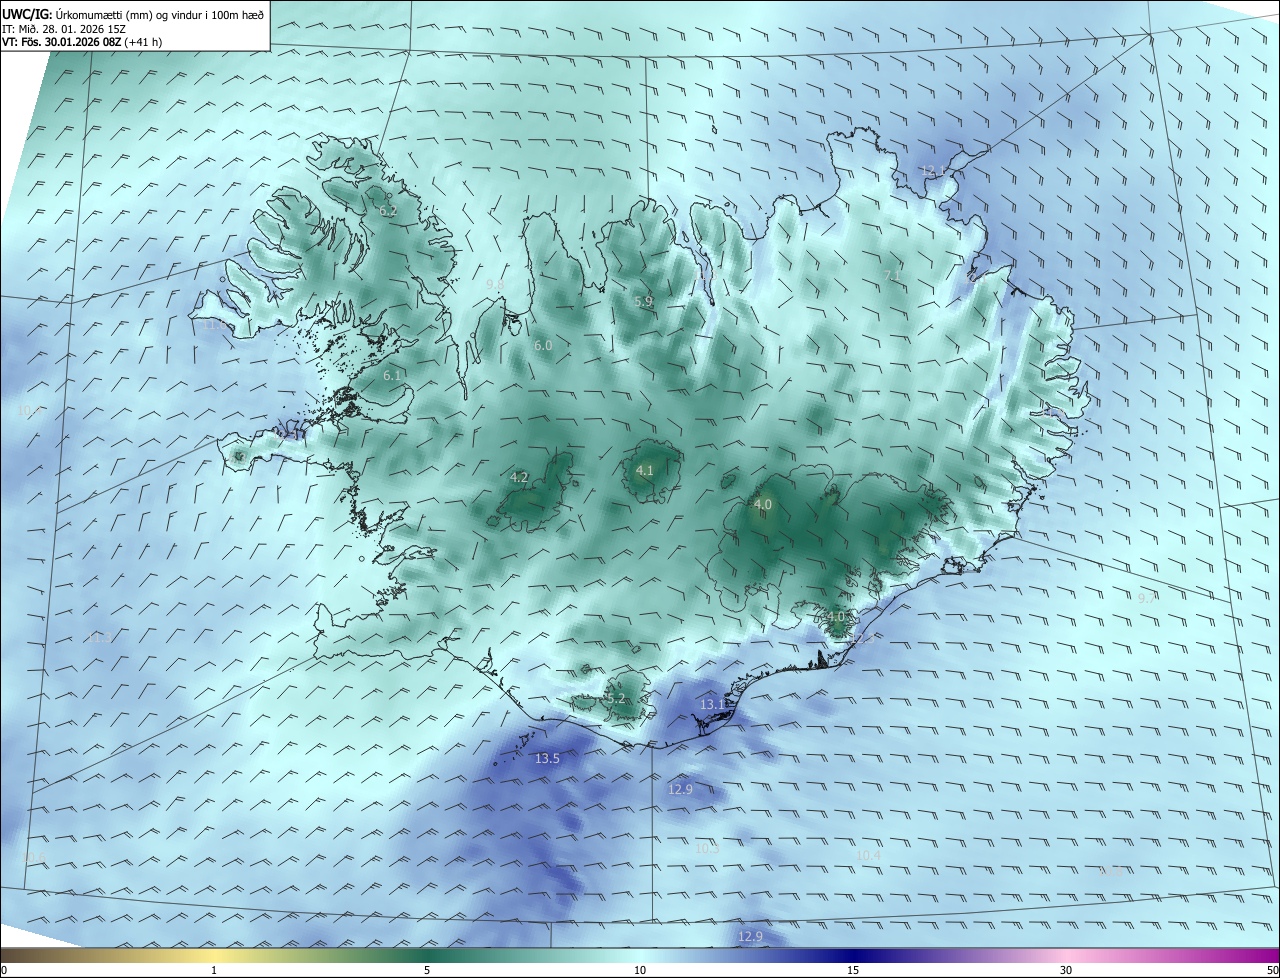Click the 13.1 value label at the coast
1280x978 pixels.
click(712, 705)
